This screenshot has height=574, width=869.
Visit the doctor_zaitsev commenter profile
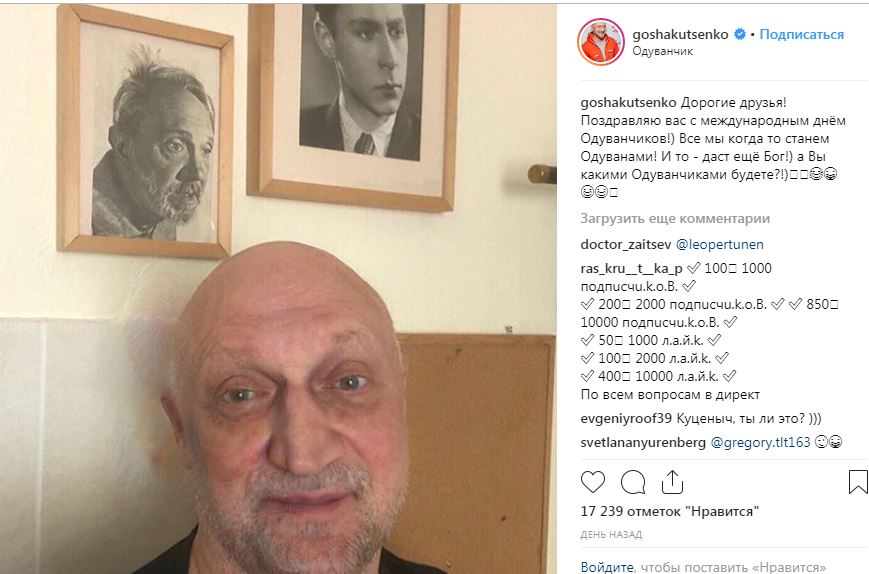[x=626, y=244]
